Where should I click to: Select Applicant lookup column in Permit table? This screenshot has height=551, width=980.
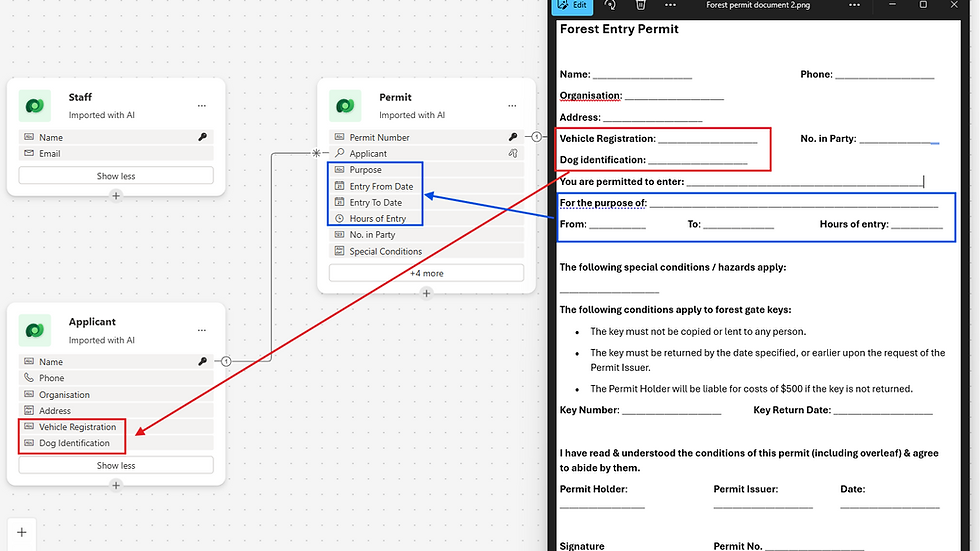point(426,153)
